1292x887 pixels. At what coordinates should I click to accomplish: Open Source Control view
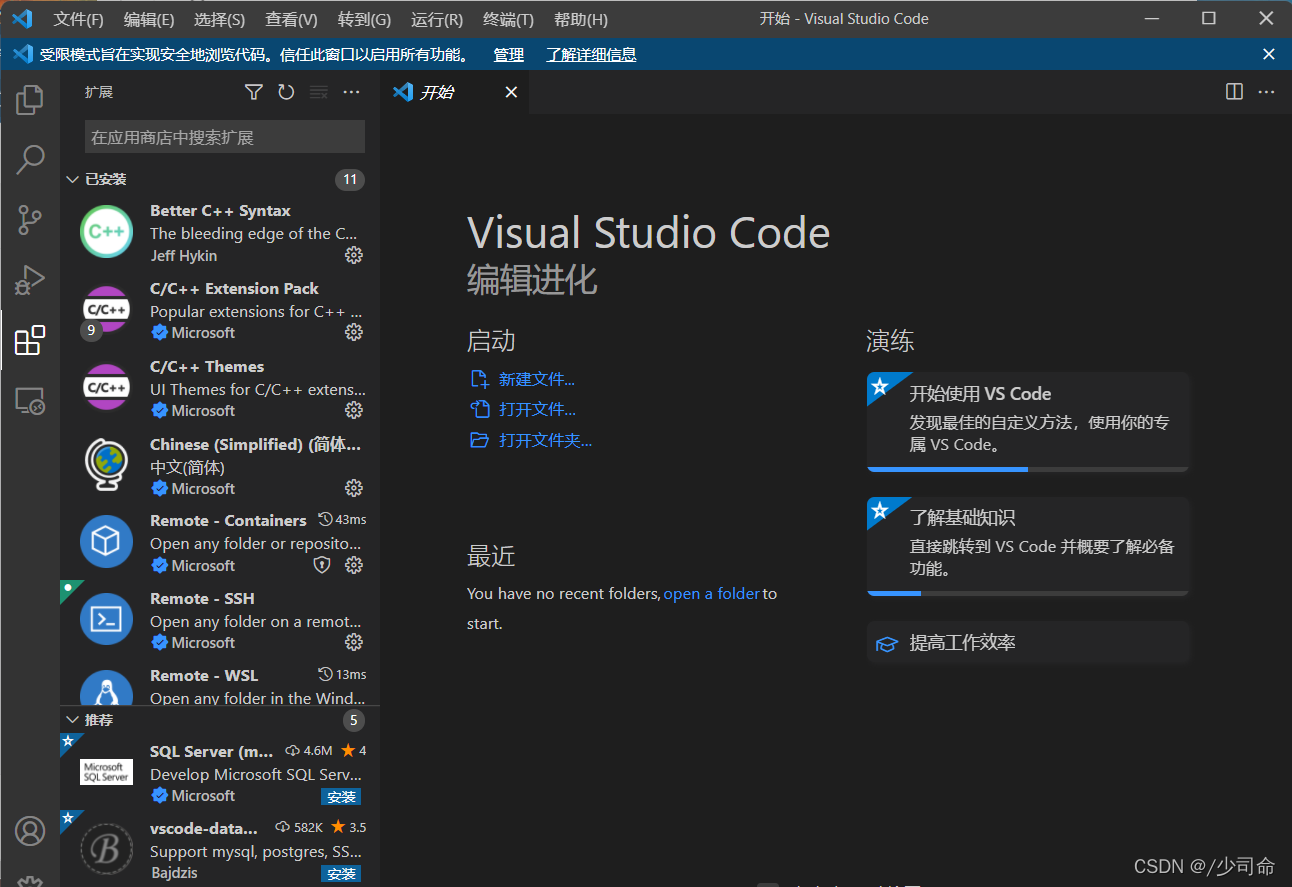30,220
